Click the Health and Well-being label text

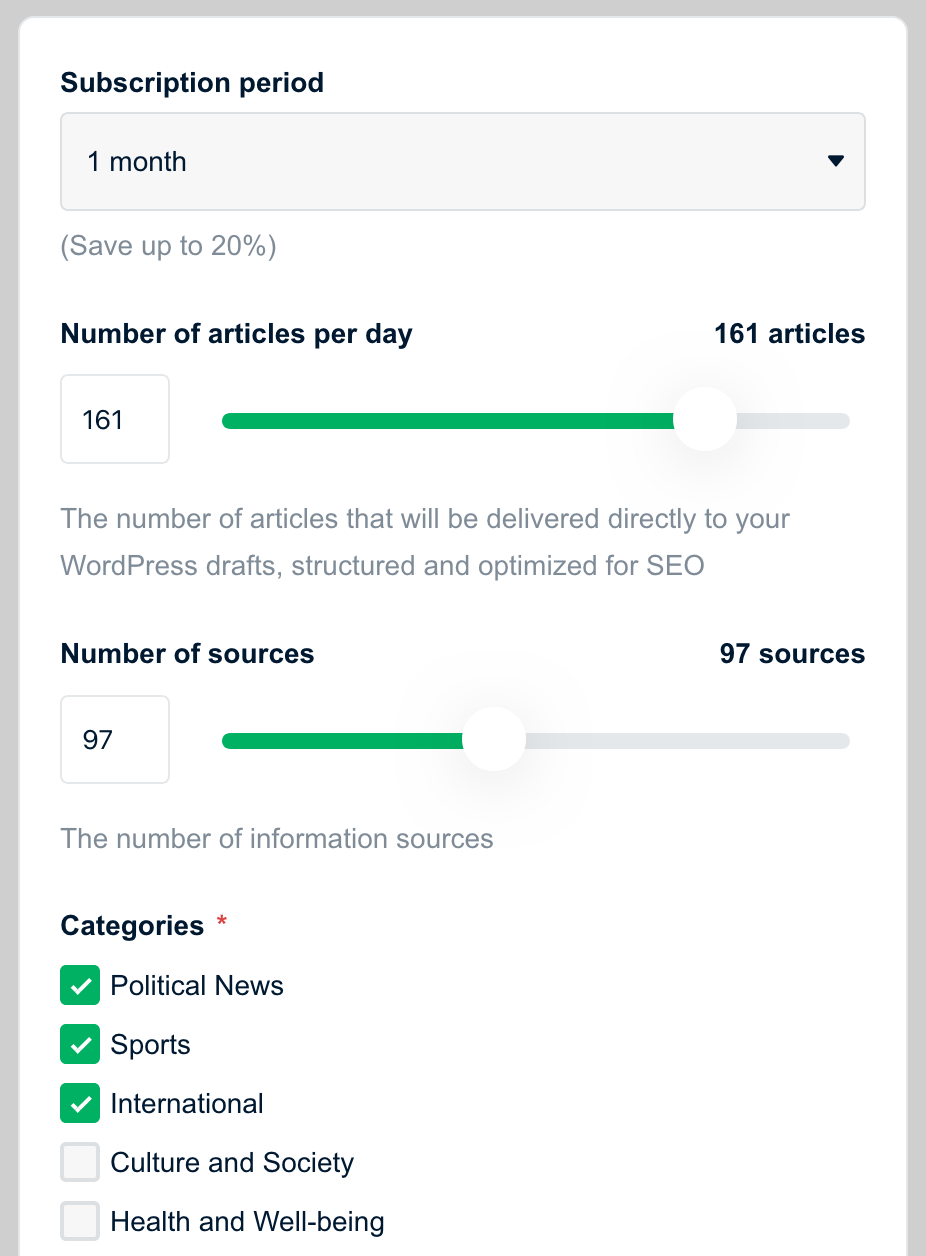247,1222
